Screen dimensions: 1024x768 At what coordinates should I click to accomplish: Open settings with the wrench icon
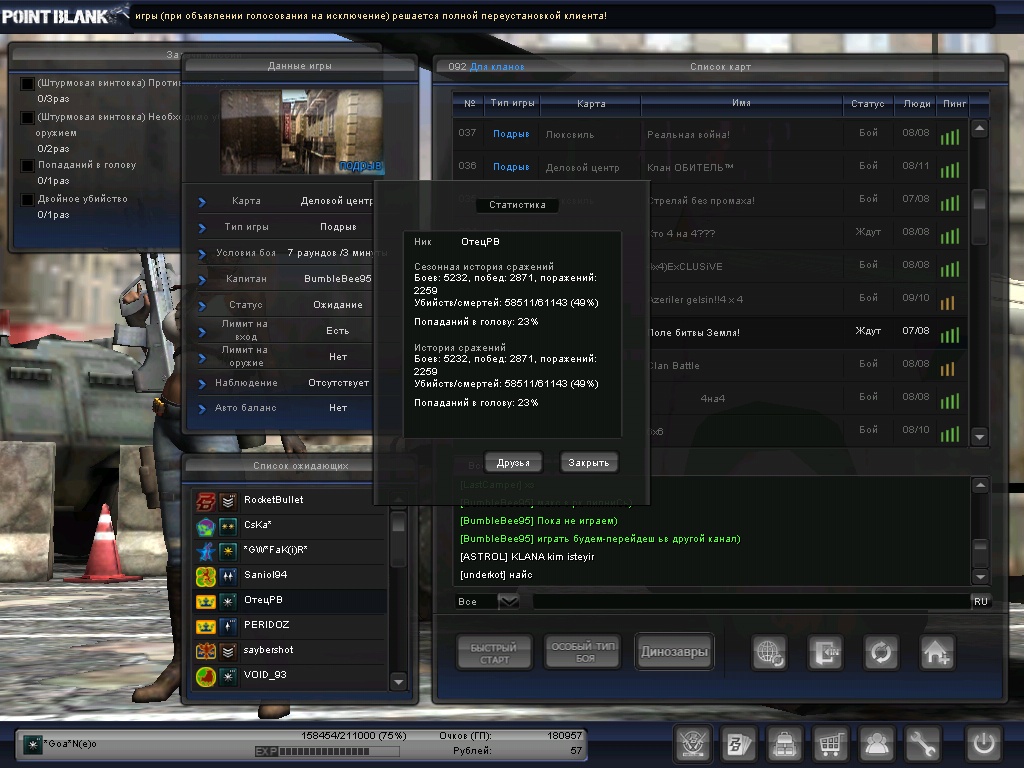924,744
